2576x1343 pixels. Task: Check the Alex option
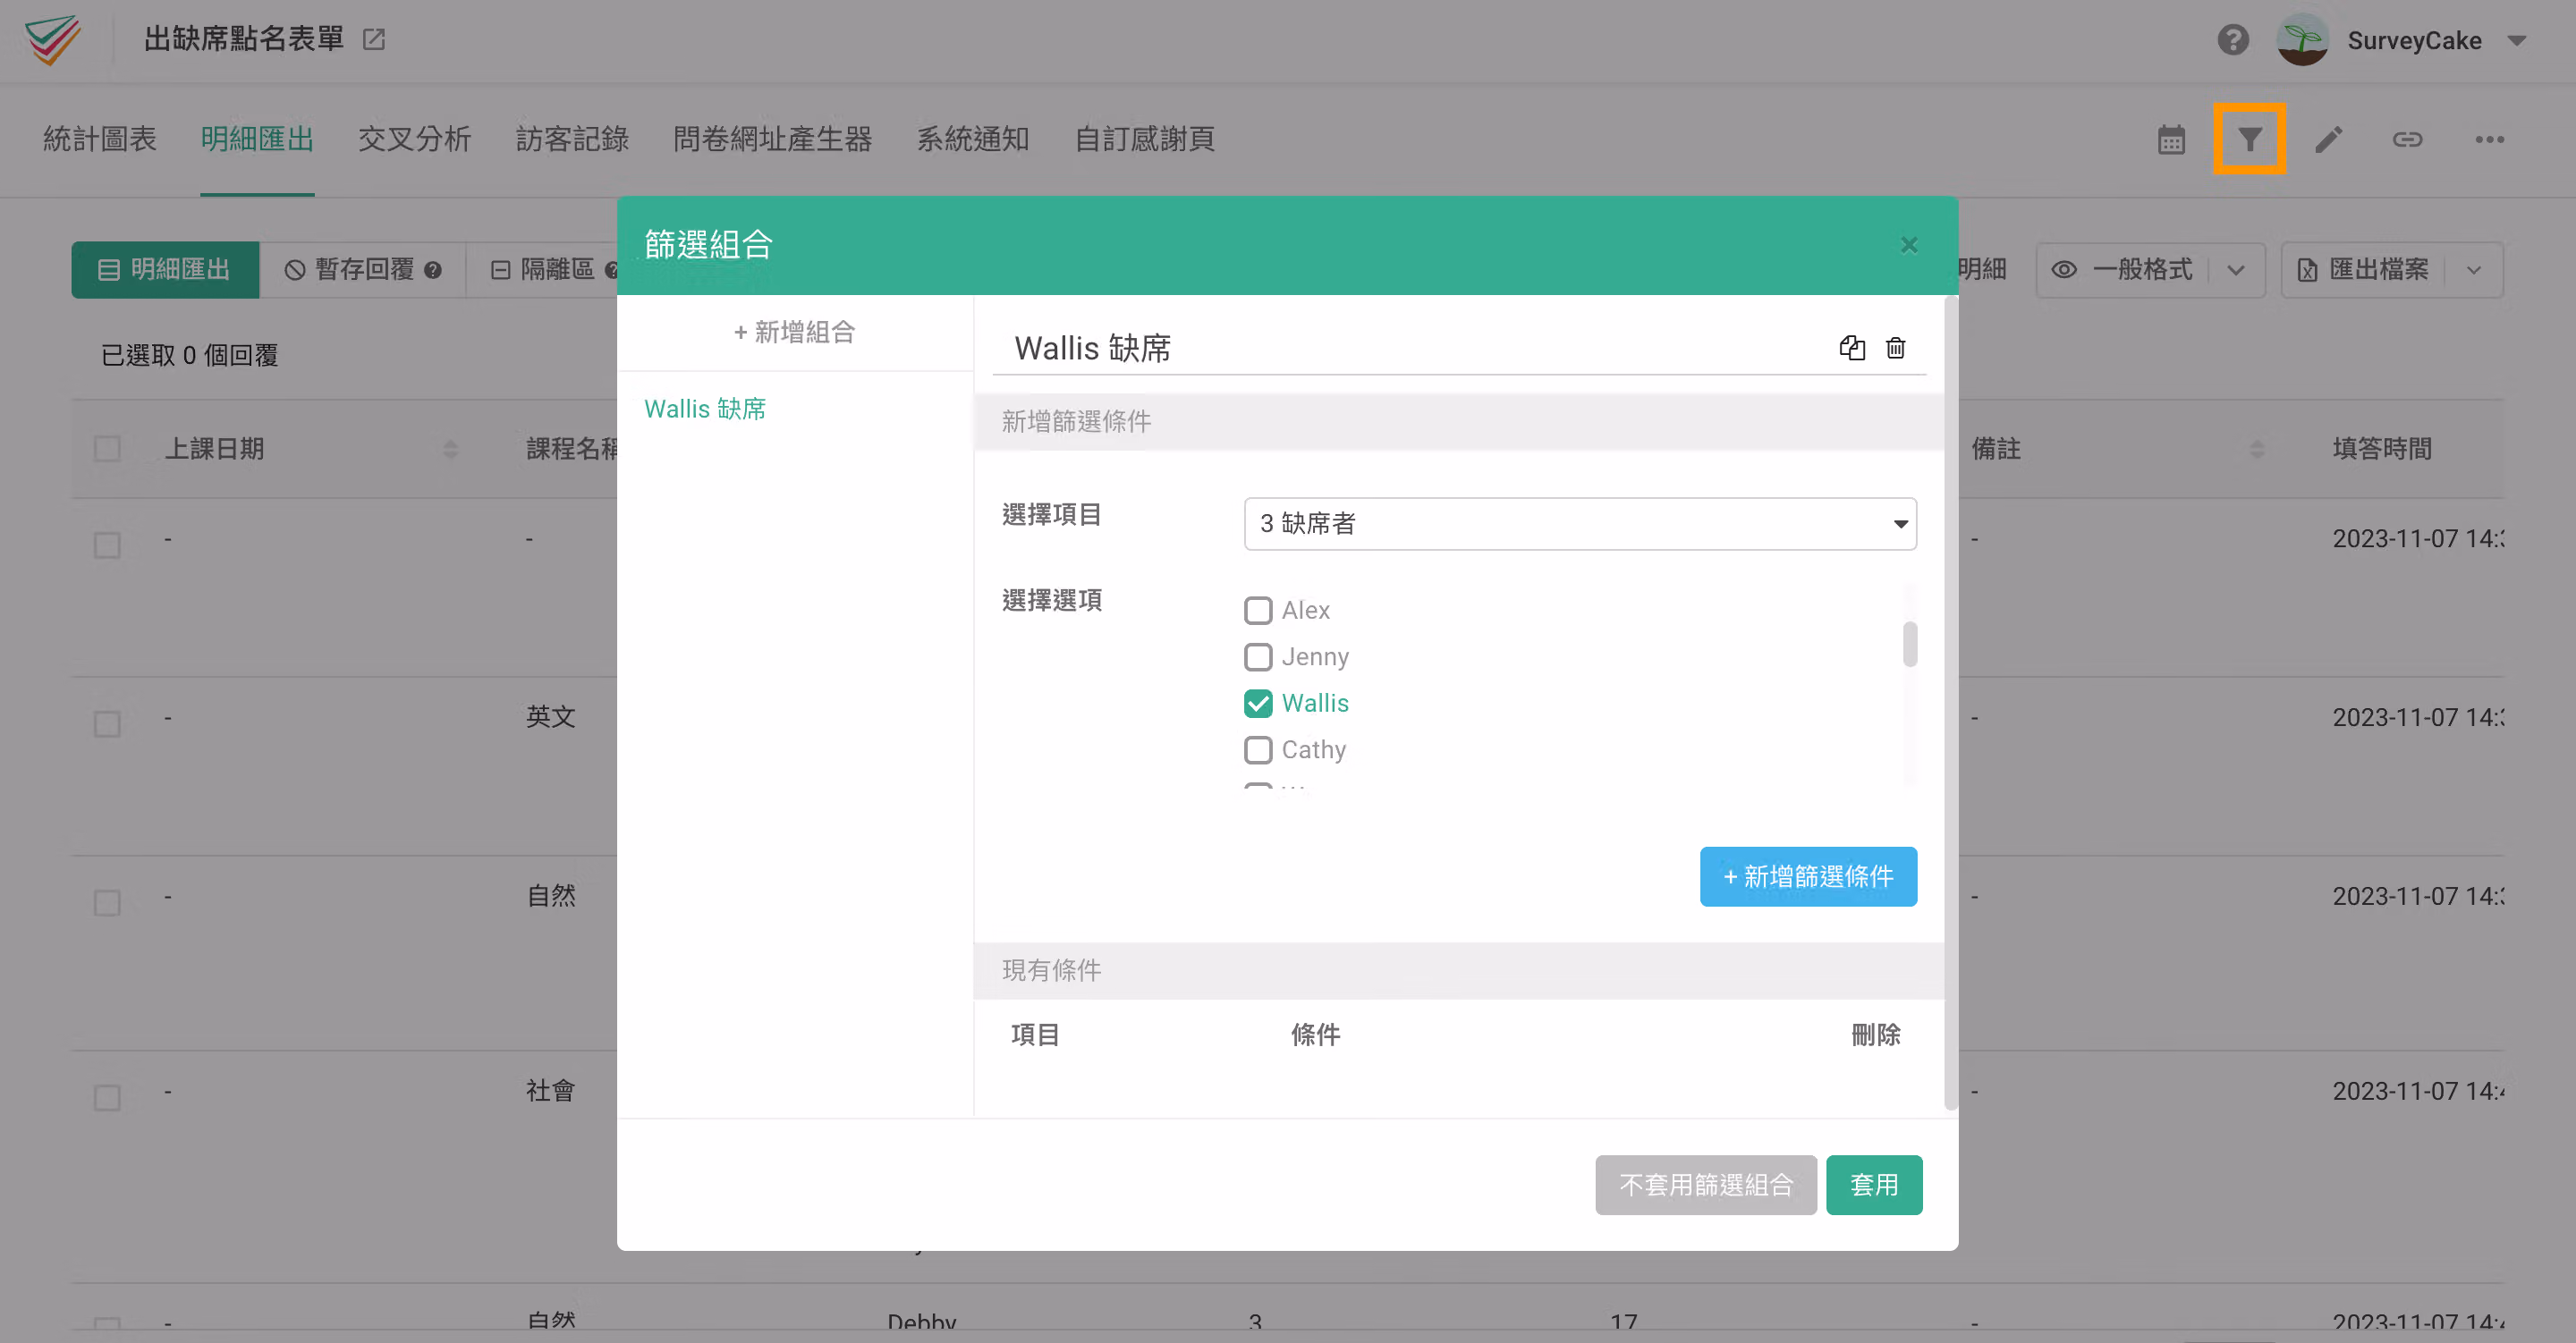[1258, 610]
